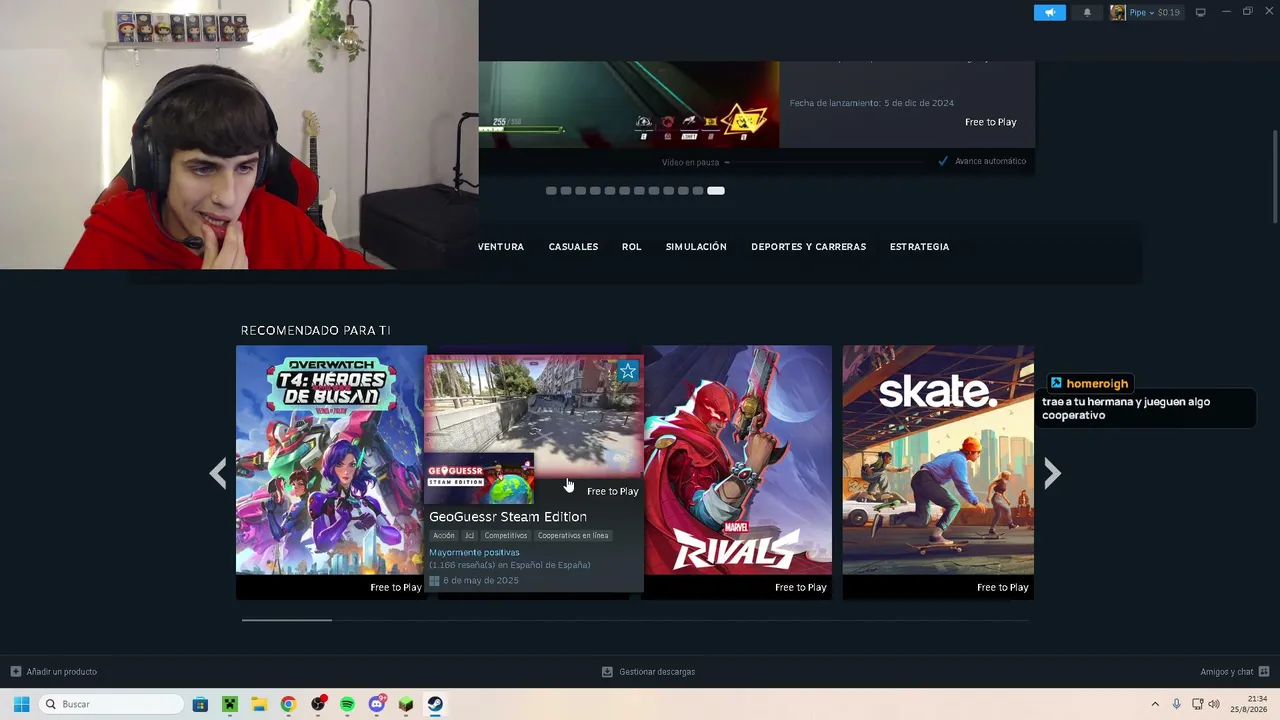Click the RECOMENDADO PARA TI heading
Image resolution: width=1280 pixels, height=720 pixels.
[315, 330]
